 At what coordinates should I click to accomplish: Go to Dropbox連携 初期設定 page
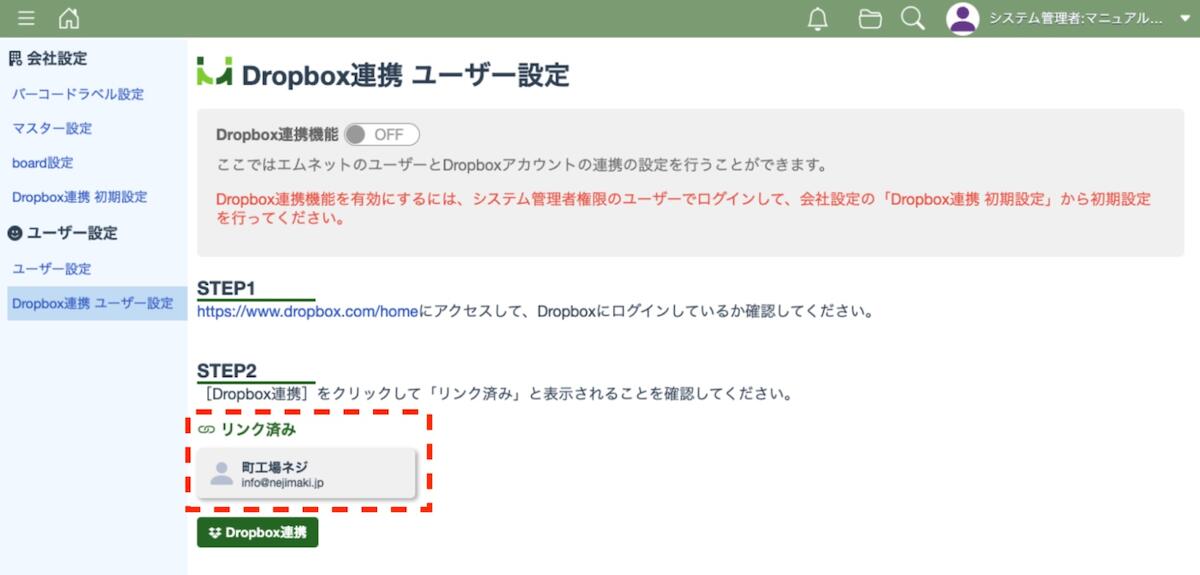pos(80,197)
